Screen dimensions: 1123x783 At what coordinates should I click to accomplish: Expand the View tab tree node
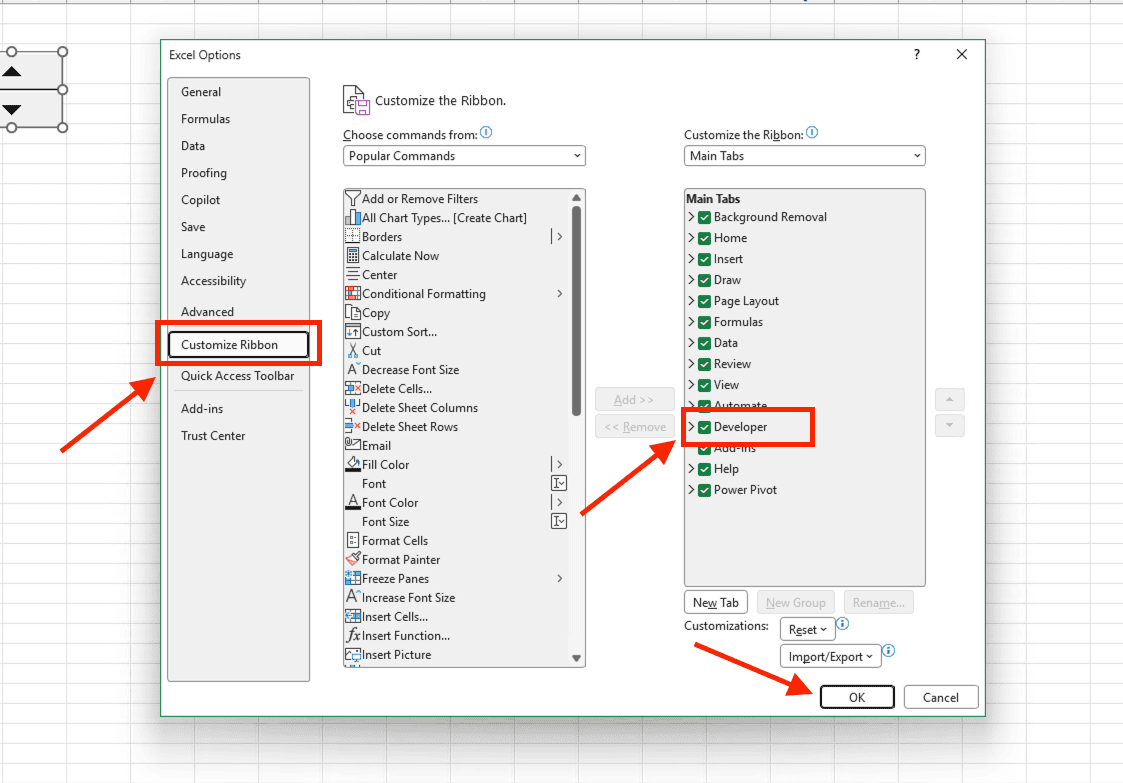click(691, 385)
